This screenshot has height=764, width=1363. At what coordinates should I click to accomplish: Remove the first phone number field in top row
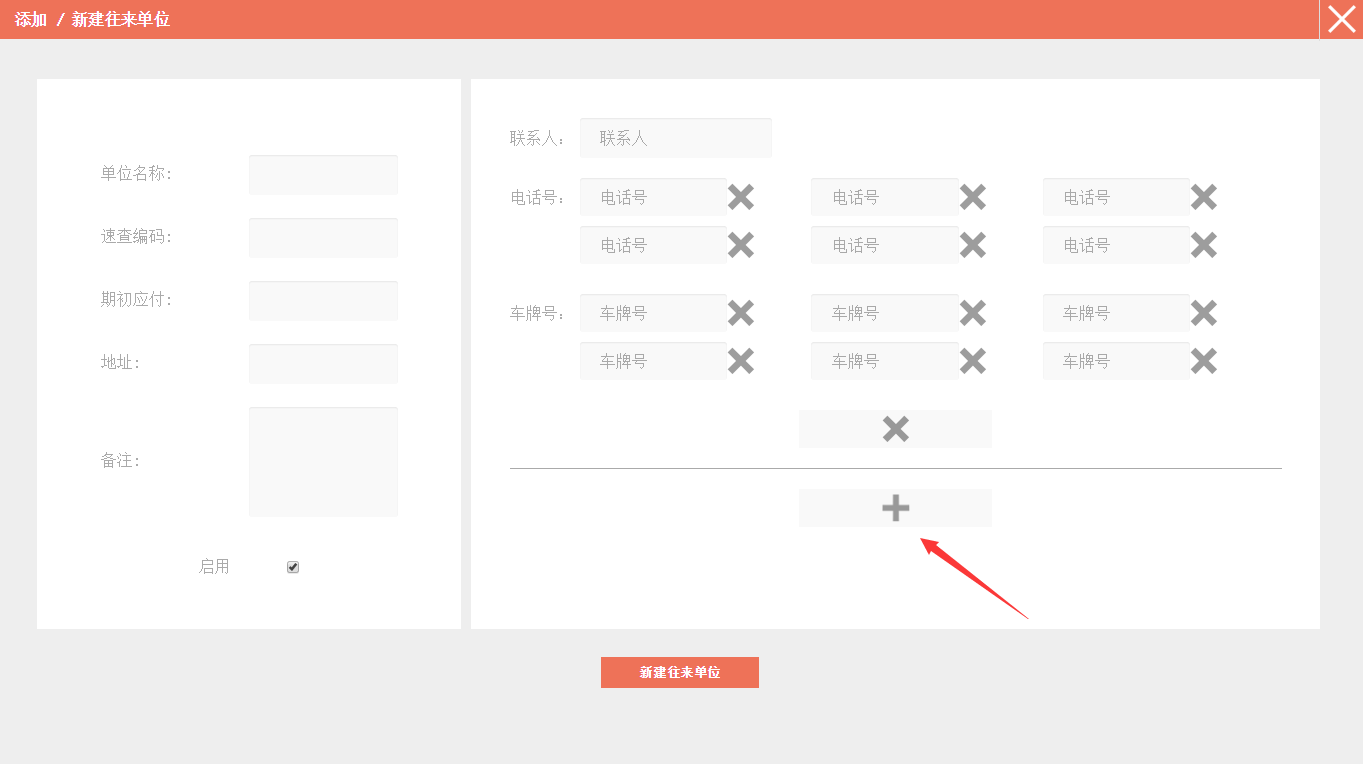pyautogui.click(x=741, y=197)
